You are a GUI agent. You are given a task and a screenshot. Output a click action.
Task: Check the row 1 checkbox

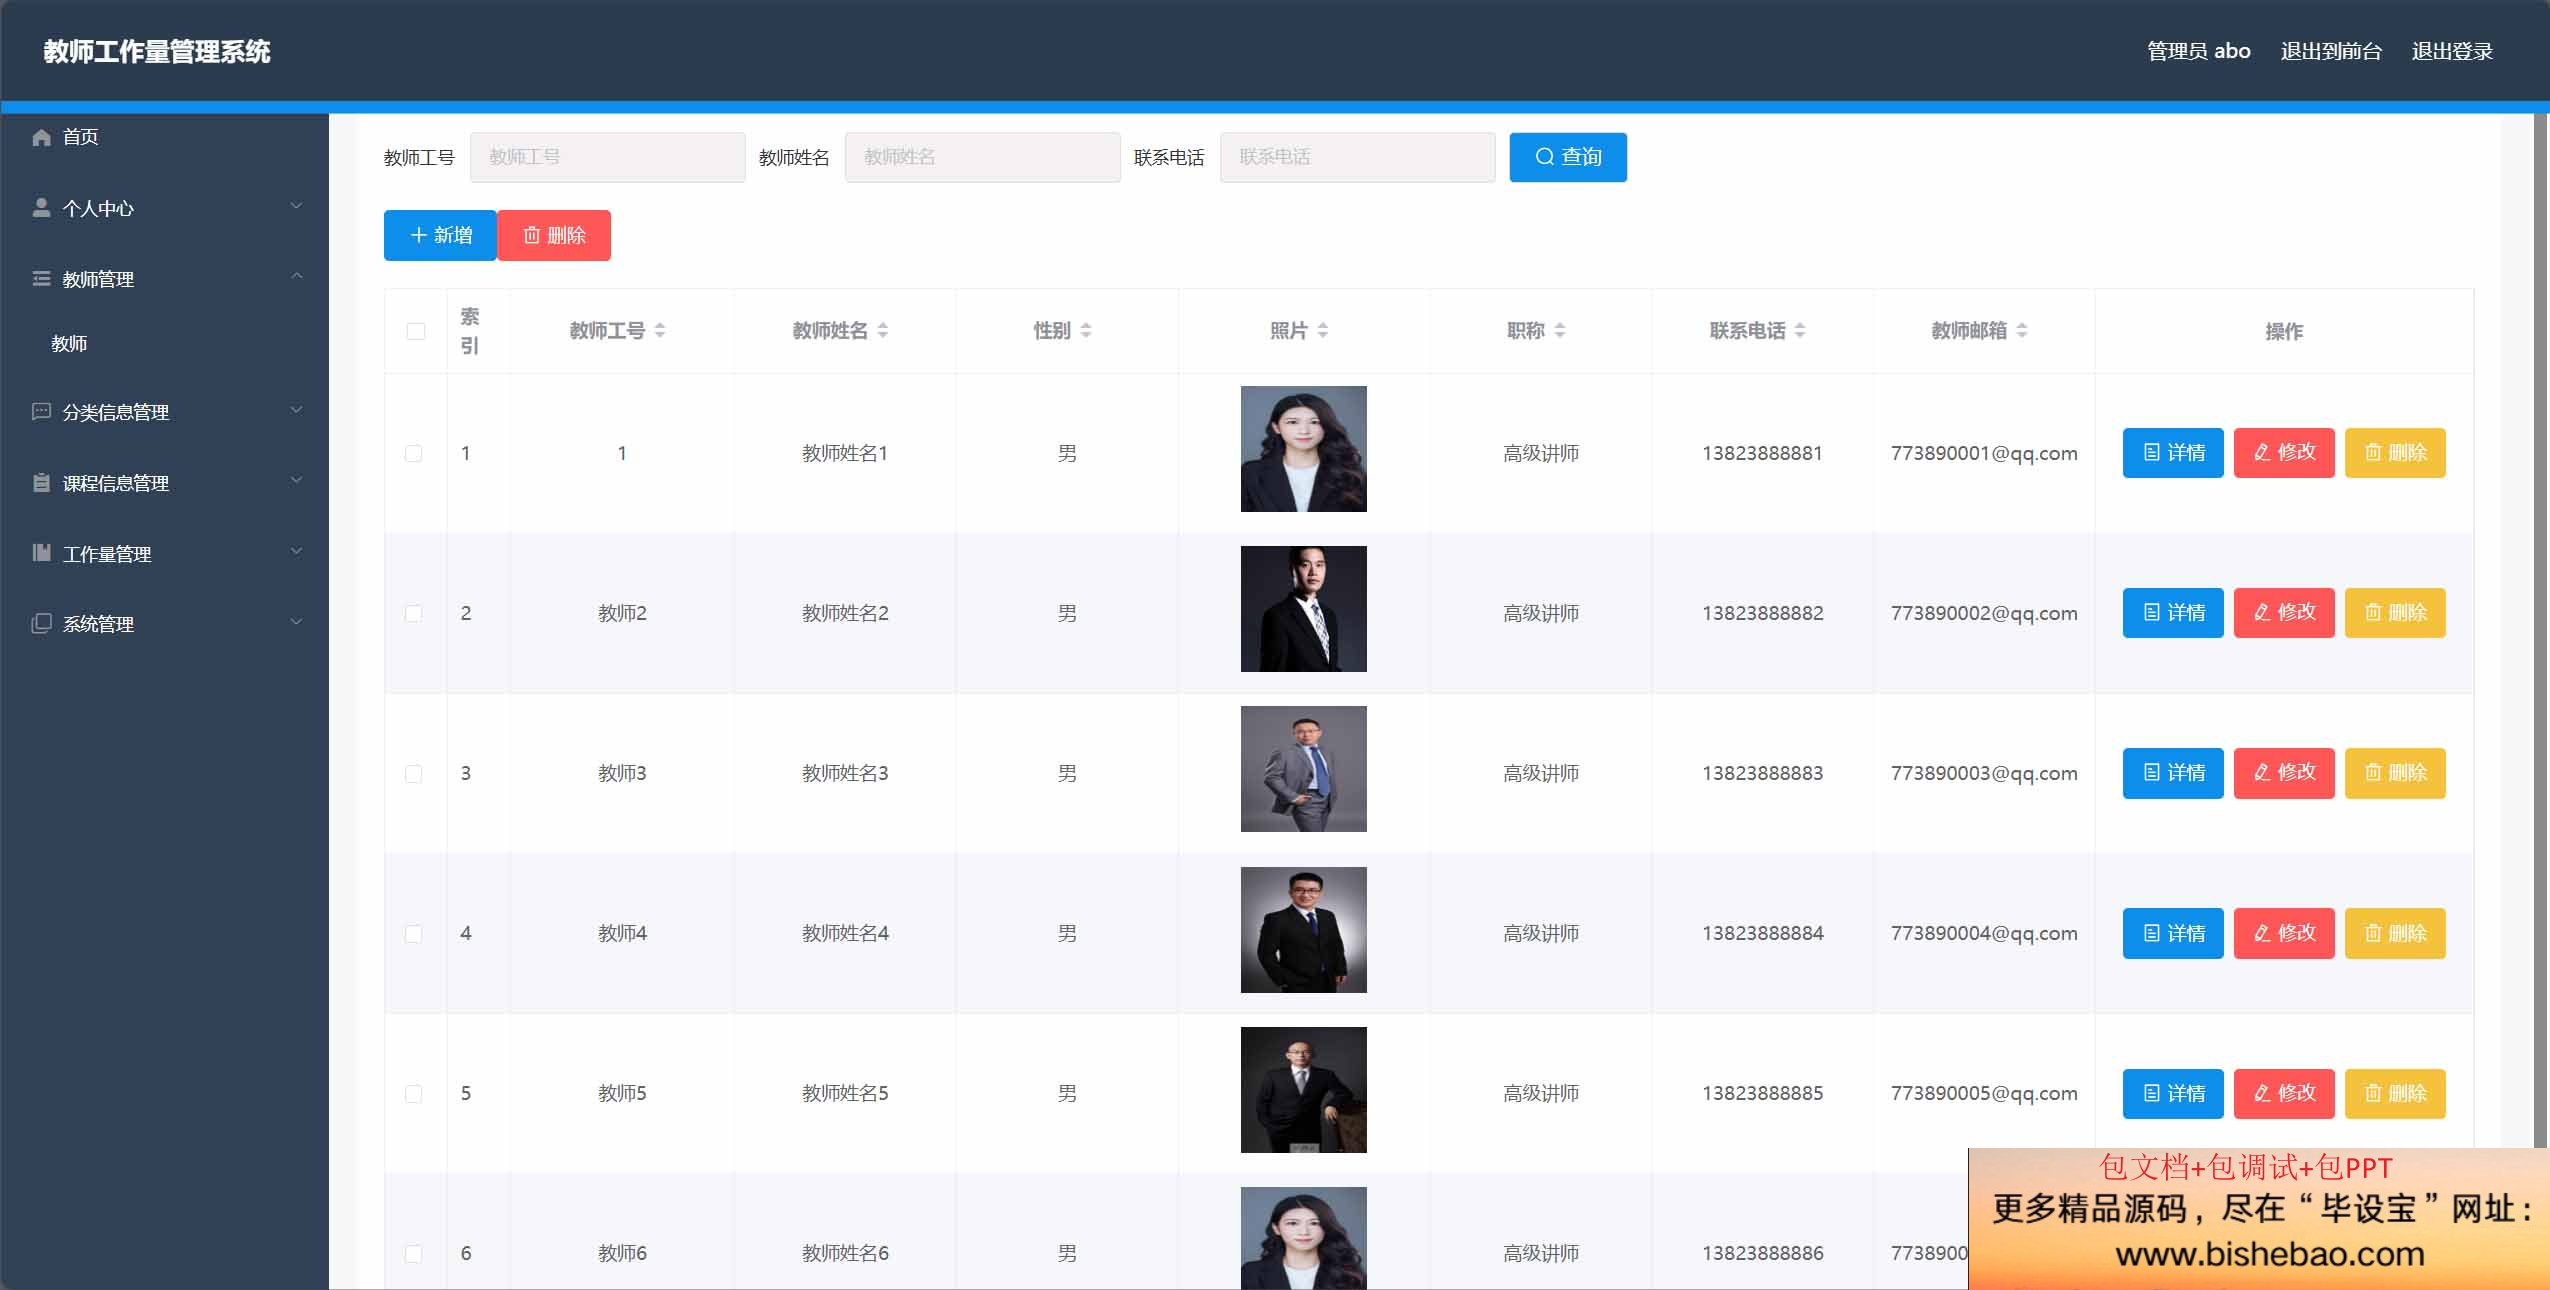click(x=414, y=454)
